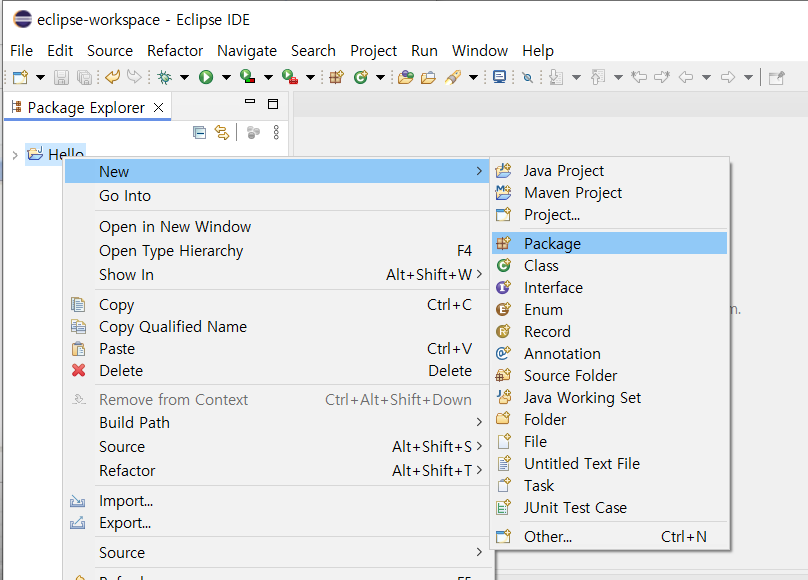This screenshot has width=808, height=580.
Task: Select Source Folder in New submenu
Action: coord(610,376)
